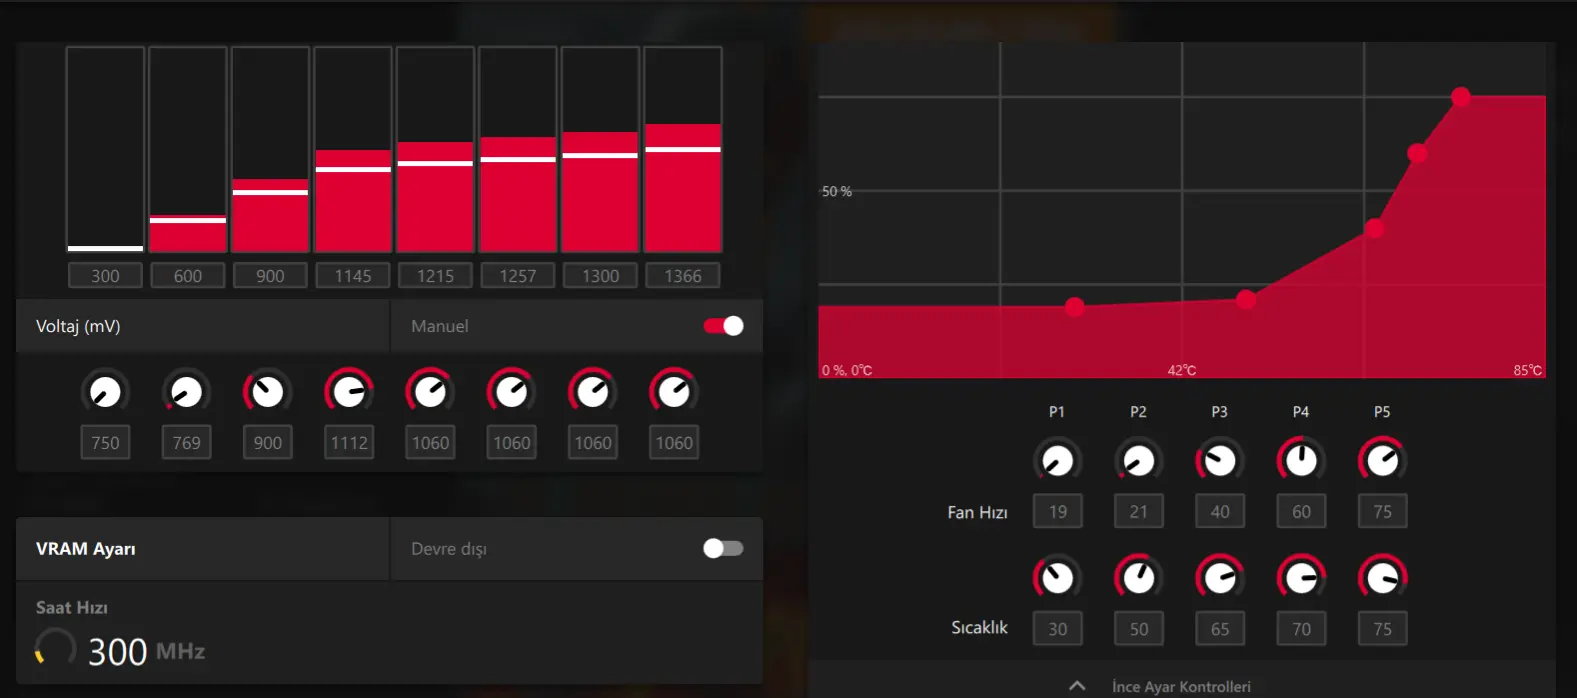Edit the 1257 frequency field
Viewport: 1577px width, 698px height.
(518, 275)
